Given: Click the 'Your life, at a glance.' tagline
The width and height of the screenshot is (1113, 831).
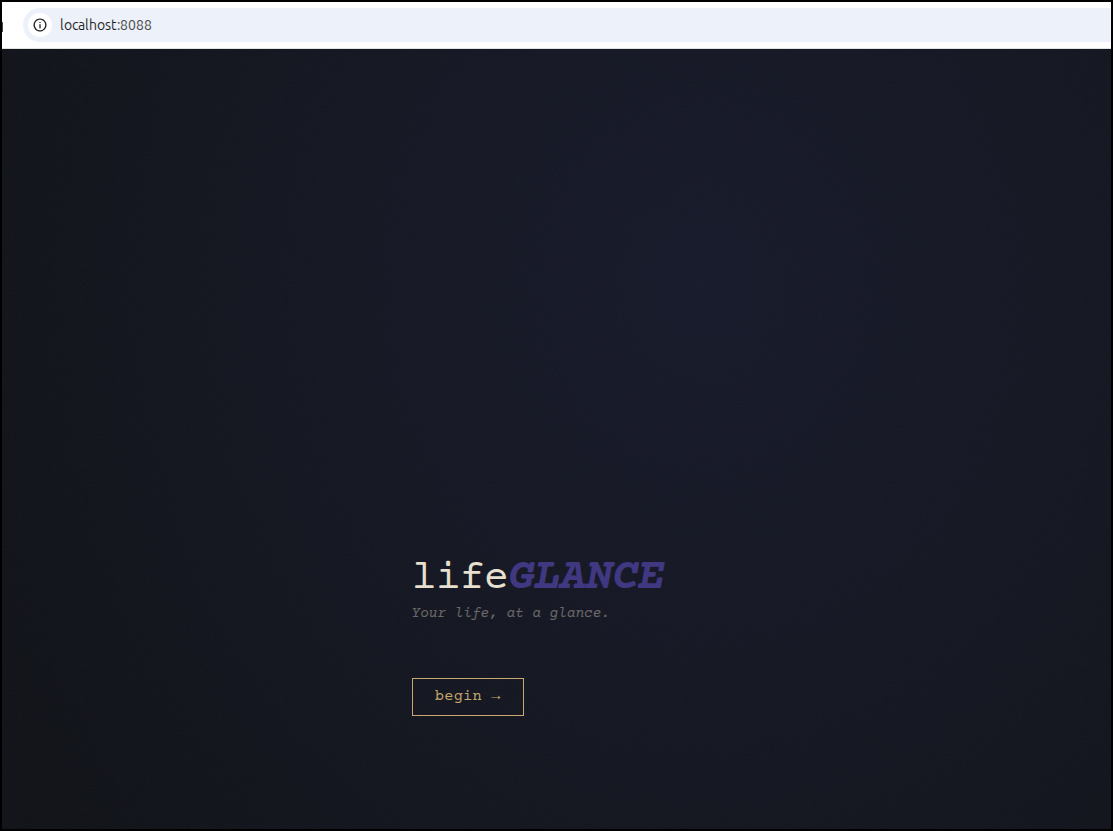Looking at the screenshot, I should (x=510, y=612).
